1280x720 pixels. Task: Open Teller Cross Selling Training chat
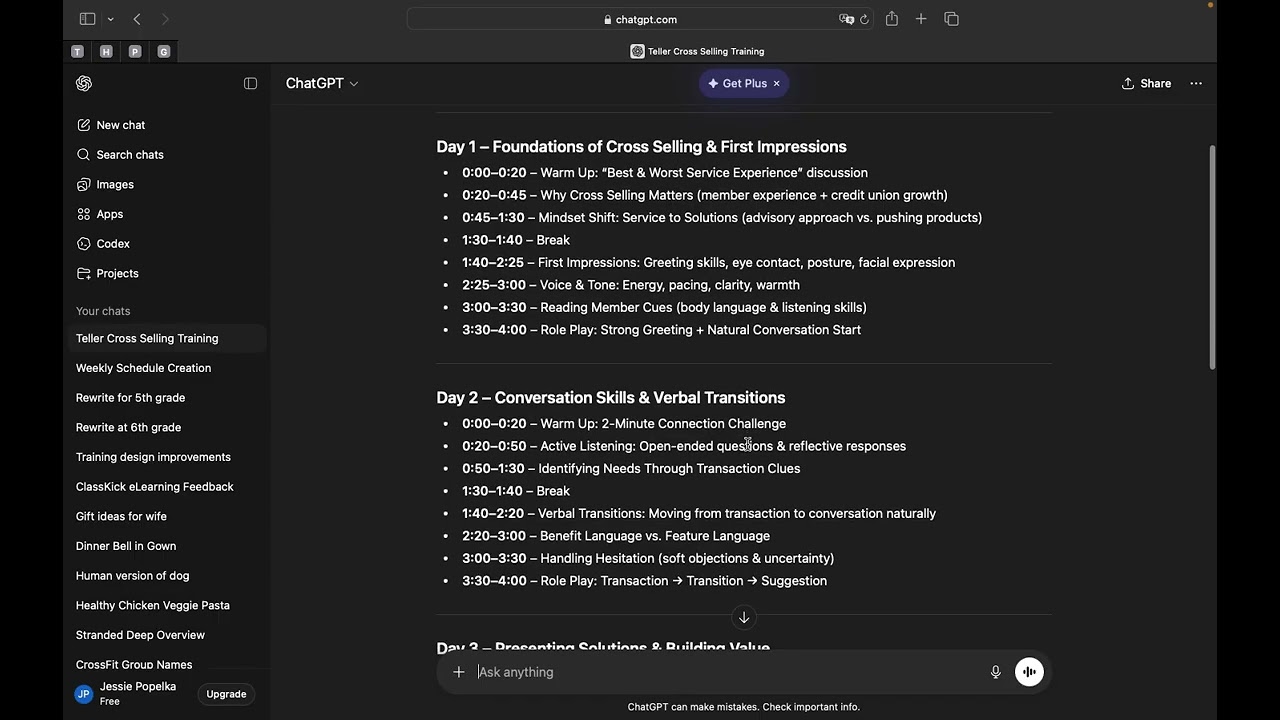(x=166, y=339)
